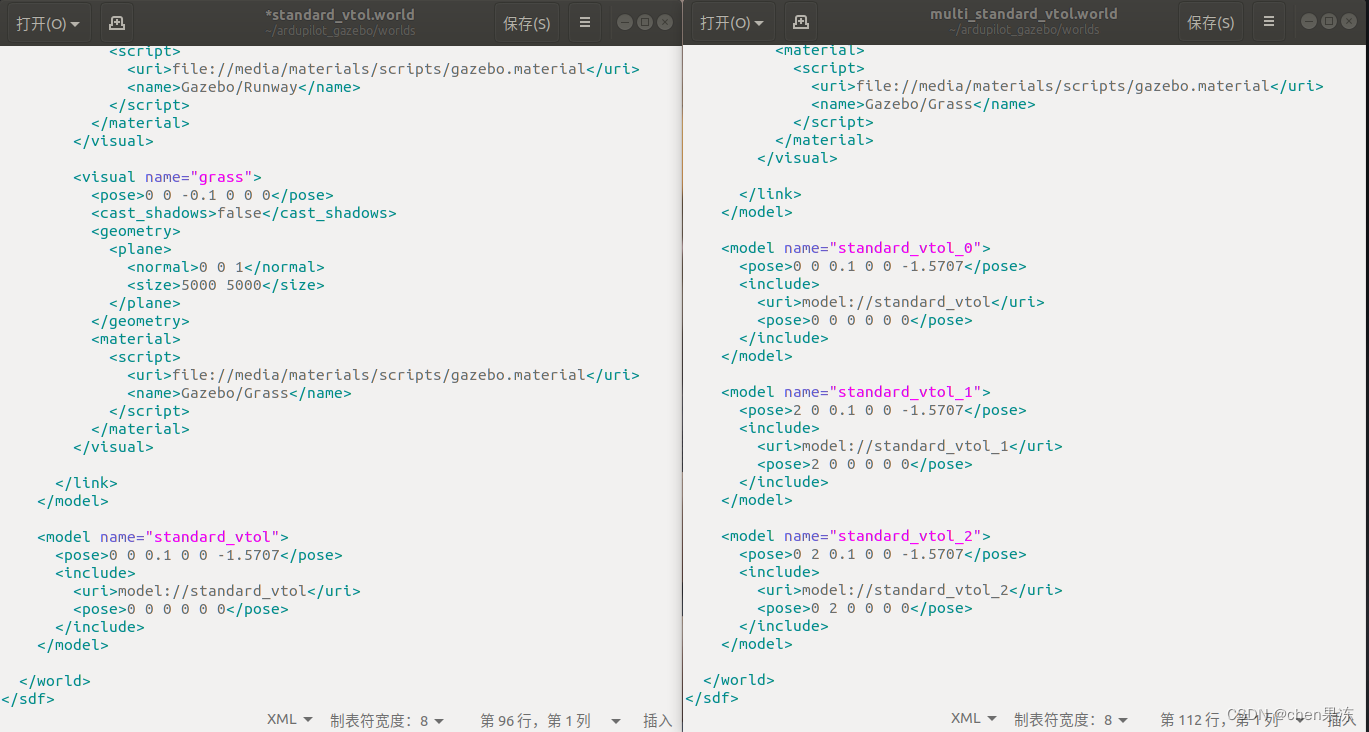1369x732 pixels.
Task: Click closing </world> tag in left window
Action: point(55,681)
